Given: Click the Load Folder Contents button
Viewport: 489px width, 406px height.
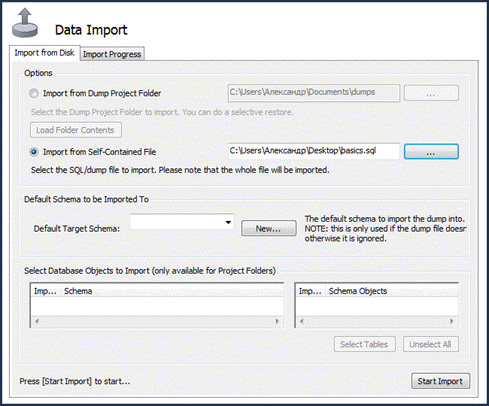Looking at the screenshot, I should [x=76, y=130].
